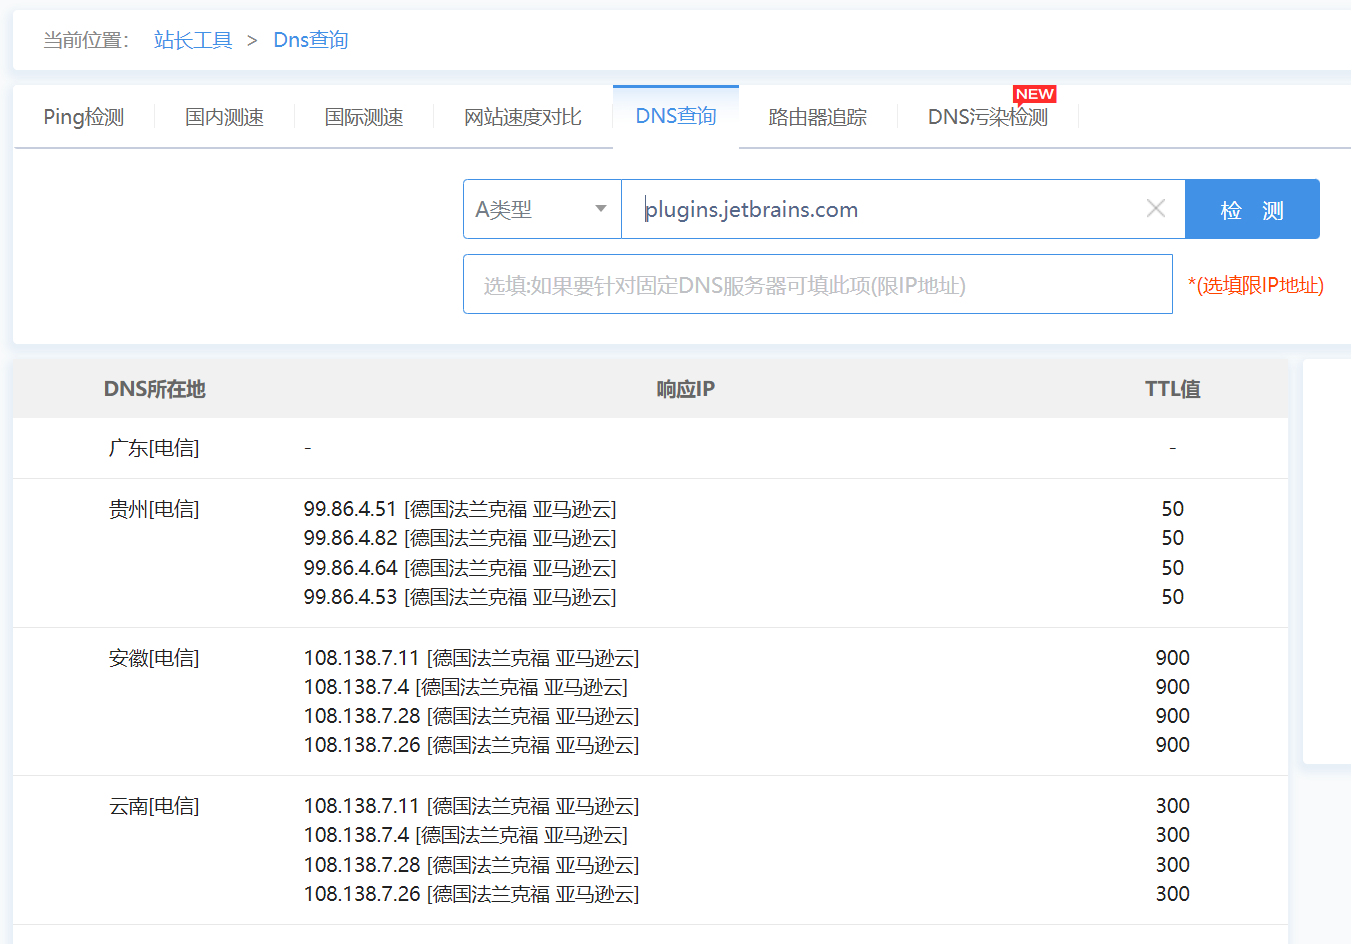1351x944 pixels.
Task: Go to 网站速度对比 tab
Action: [522, 117]
